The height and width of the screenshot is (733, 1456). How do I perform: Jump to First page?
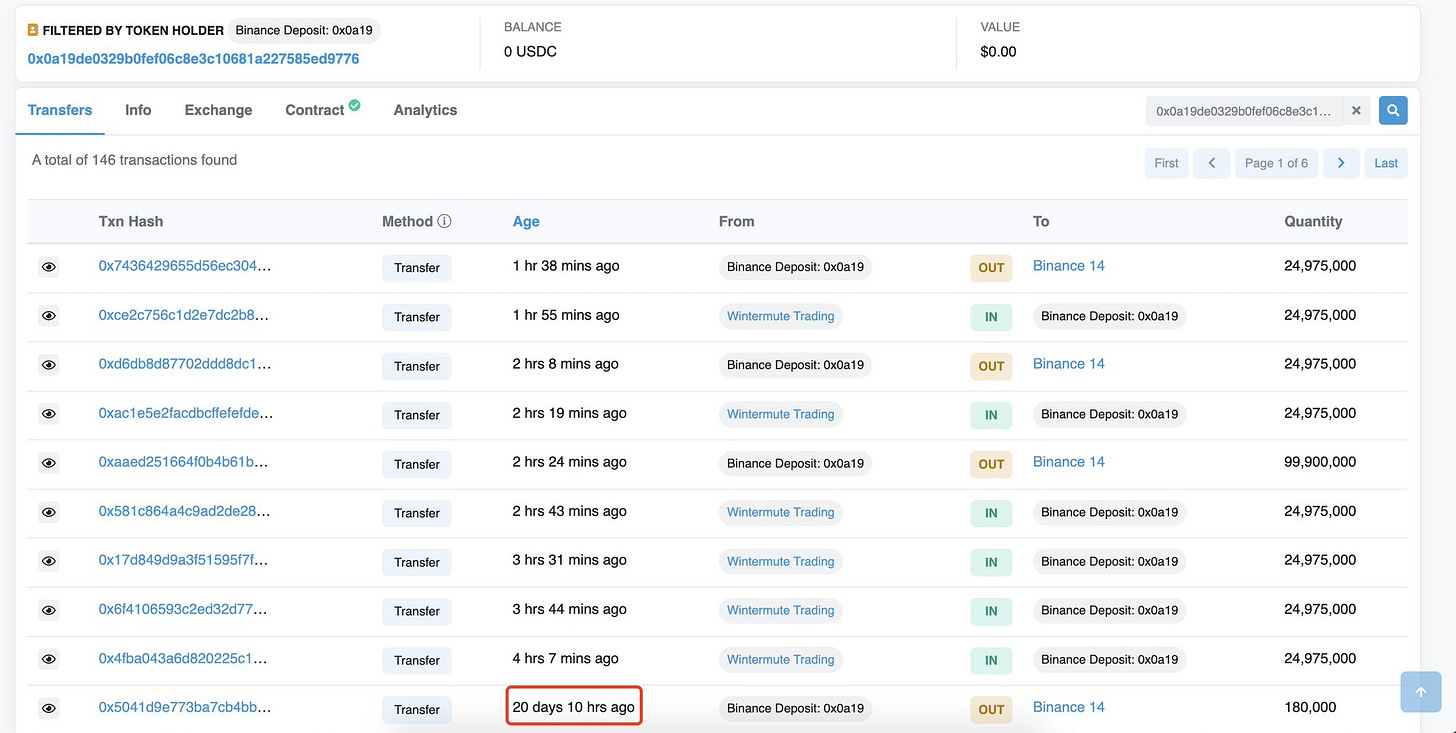tap(1166, 163)
